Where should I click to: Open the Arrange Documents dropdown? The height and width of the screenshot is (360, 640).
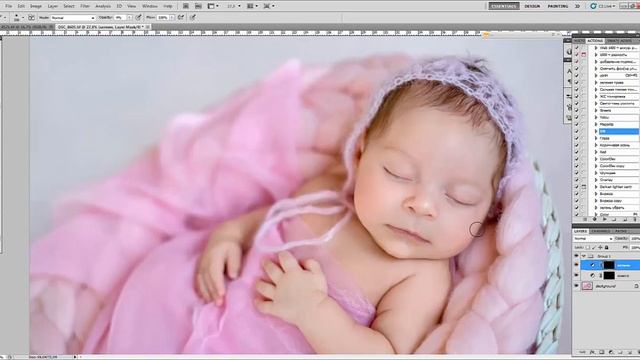tap(253, 6)
